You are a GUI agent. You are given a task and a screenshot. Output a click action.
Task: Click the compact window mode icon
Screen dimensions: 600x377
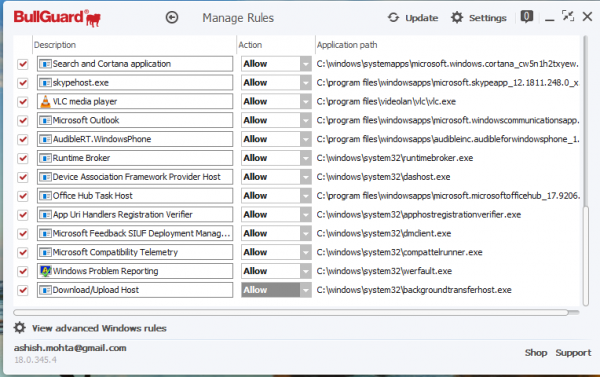[568, 16]
